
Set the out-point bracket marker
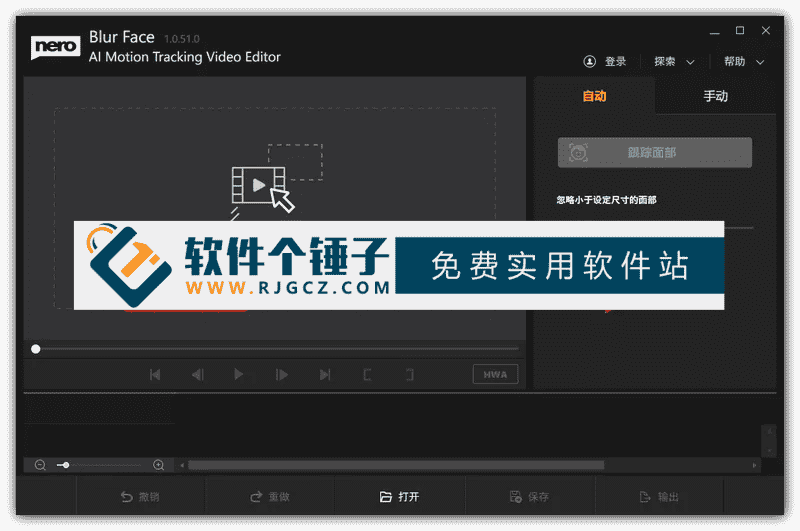click(410, 375)
